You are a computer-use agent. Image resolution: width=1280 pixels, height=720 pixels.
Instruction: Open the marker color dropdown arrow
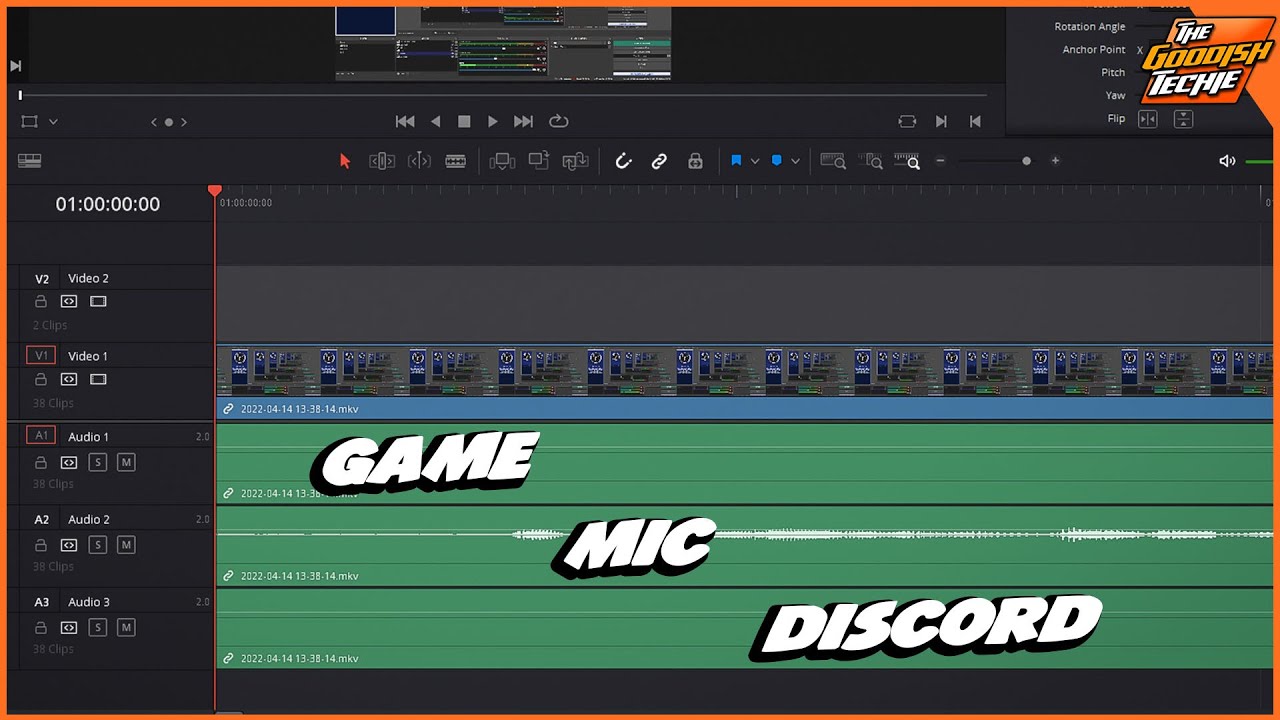pyautogui.click(x=796, y=161)
